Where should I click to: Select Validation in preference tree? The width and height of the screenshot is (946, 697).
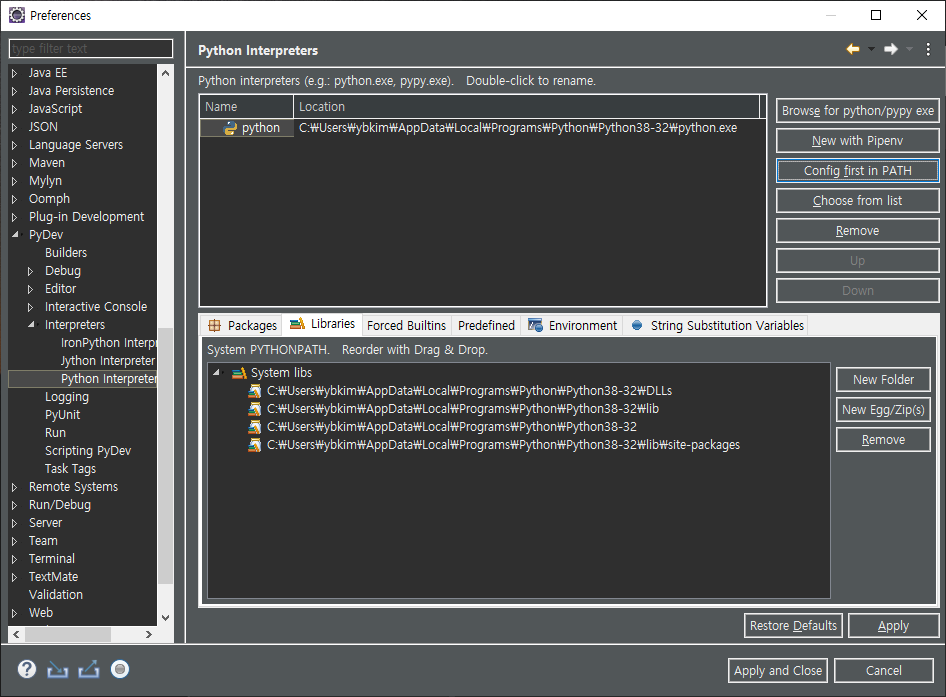pyautogui.click(x=56, y=594)
